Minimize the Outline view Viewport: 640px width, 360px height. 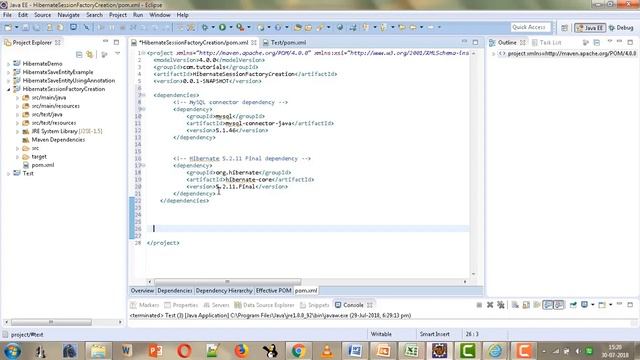pos(620,42)
